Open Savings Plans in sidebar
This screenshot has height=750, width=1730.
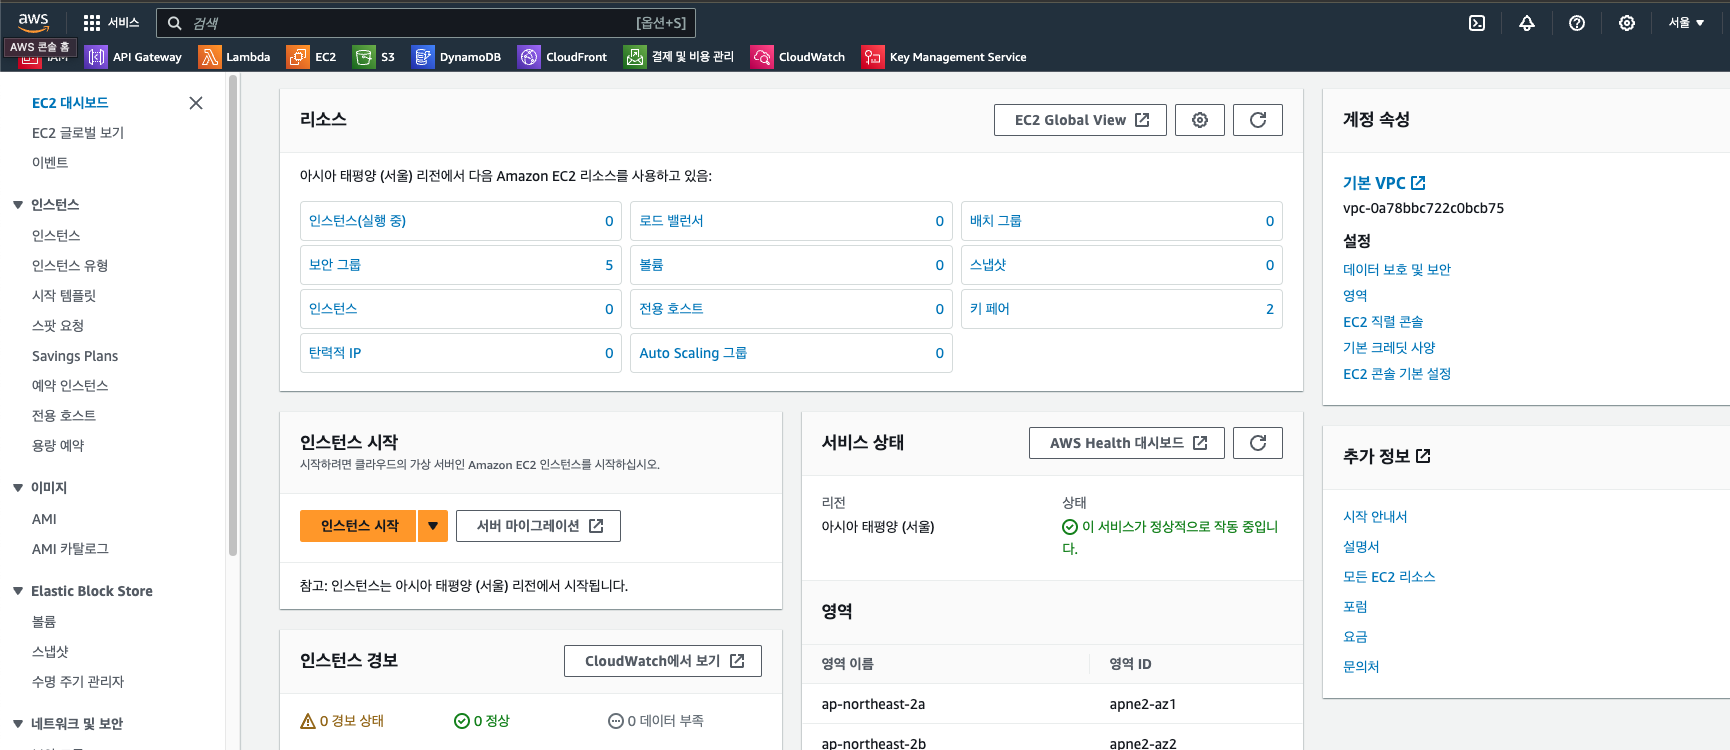[75, 356]
